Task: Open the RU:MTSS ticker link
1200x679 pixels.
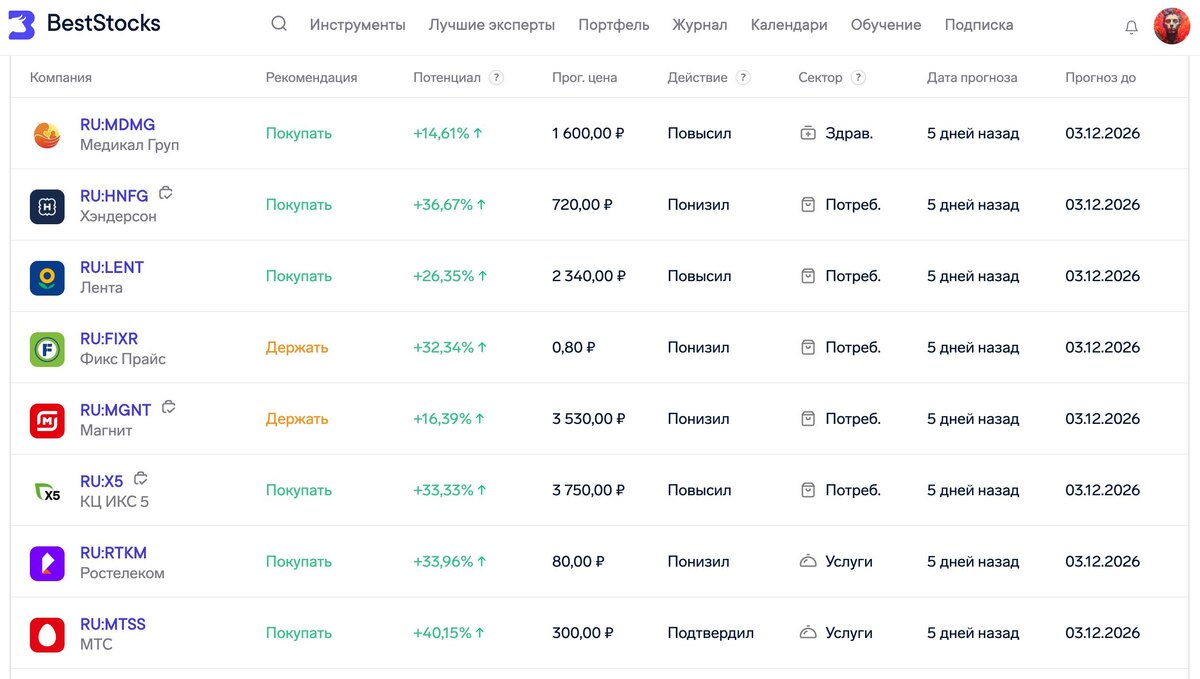Action: [113, 624]
